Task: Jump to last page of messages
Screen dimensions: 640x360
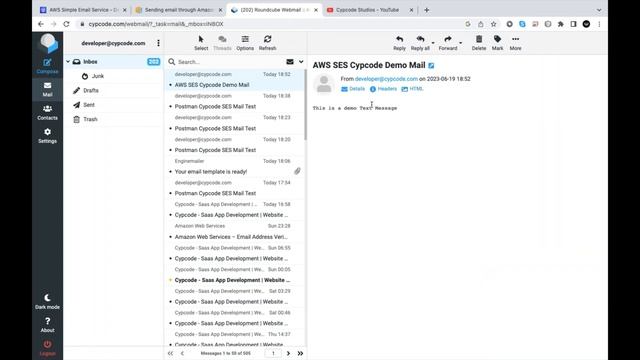Action: click(x=300, y=353)
